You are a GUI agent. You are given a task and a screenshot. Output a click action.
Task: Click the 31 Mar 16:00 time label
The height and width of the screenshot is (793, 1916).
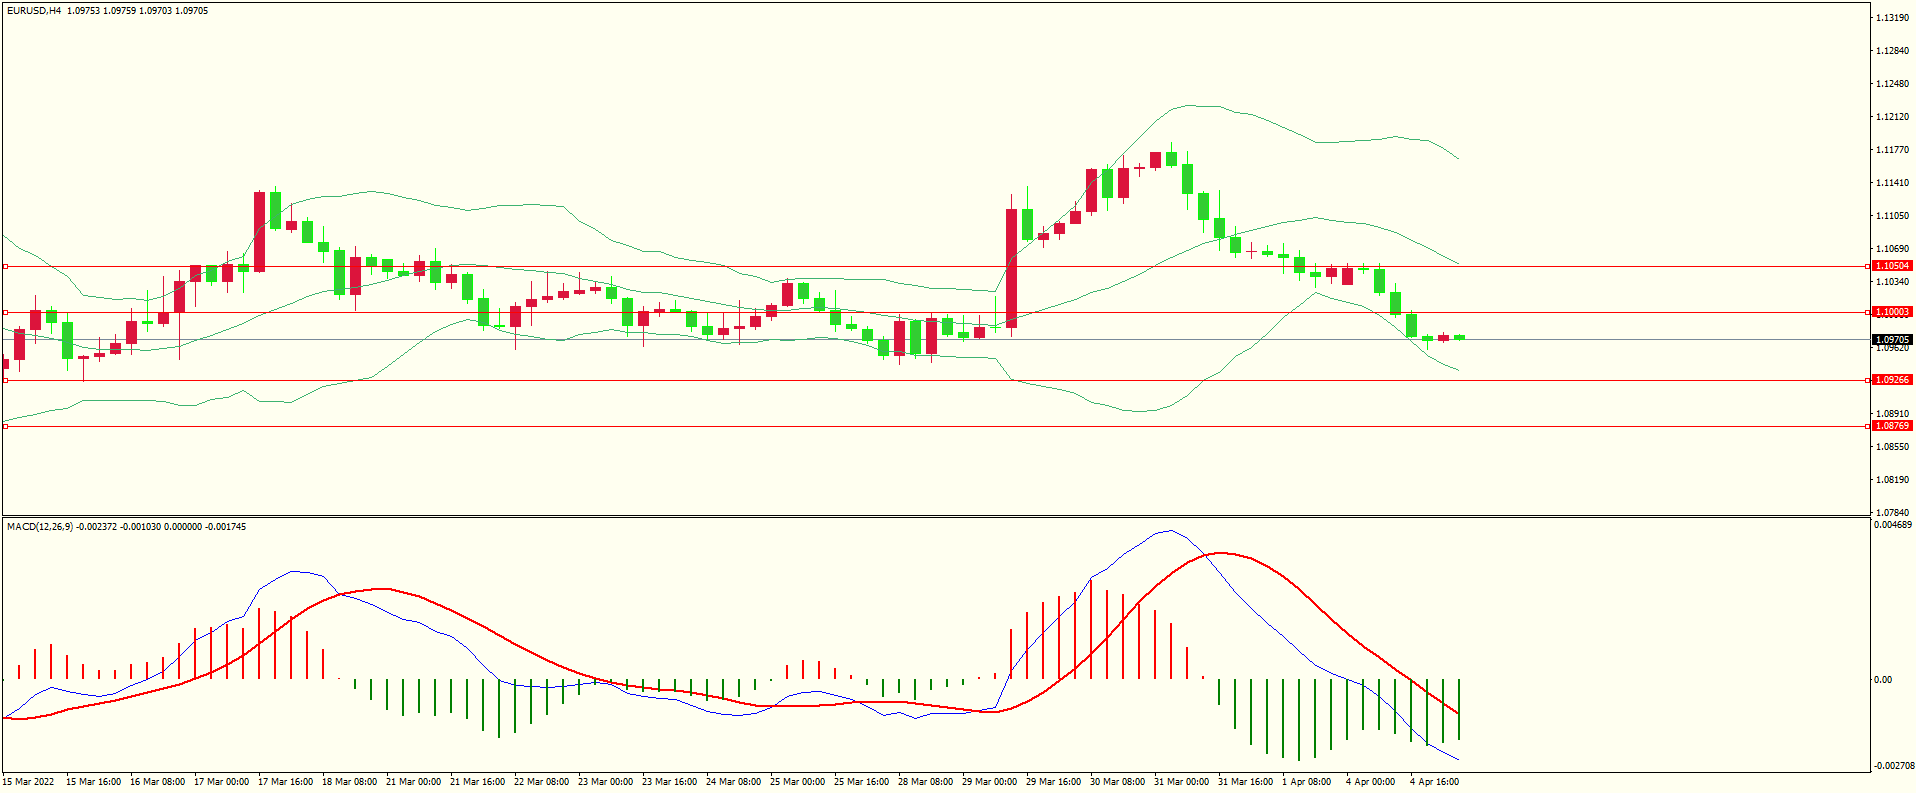click(x=1245, y=782)
